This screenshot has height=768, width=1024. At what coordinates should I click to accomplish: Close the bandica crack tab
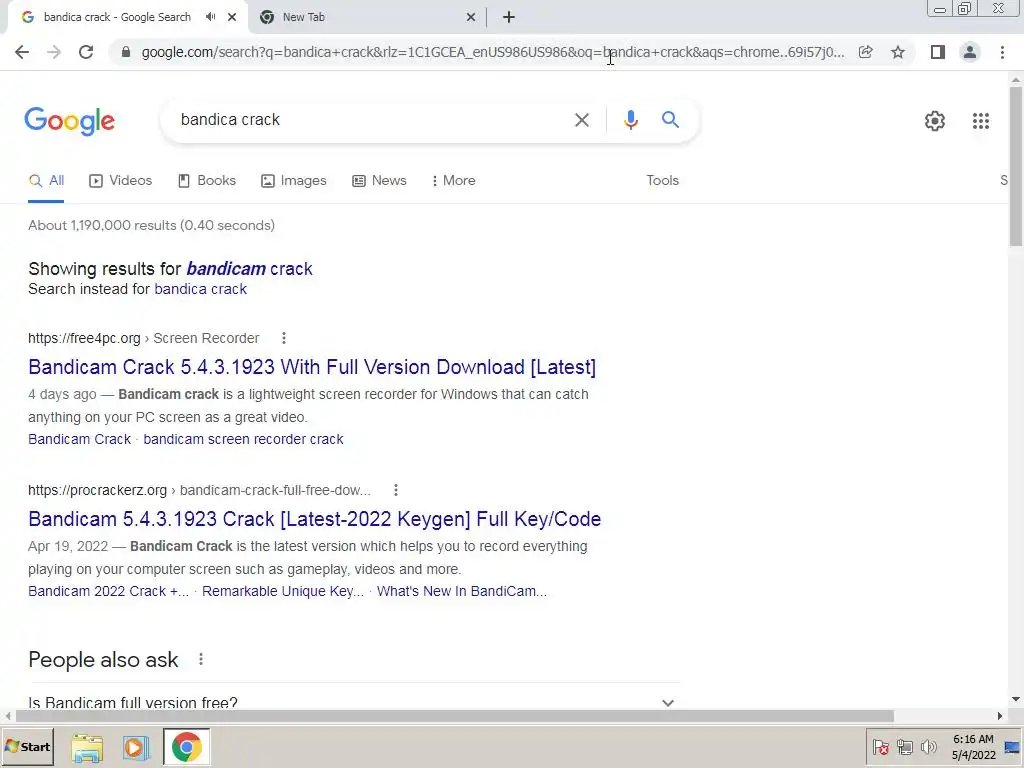click(232, 17)
